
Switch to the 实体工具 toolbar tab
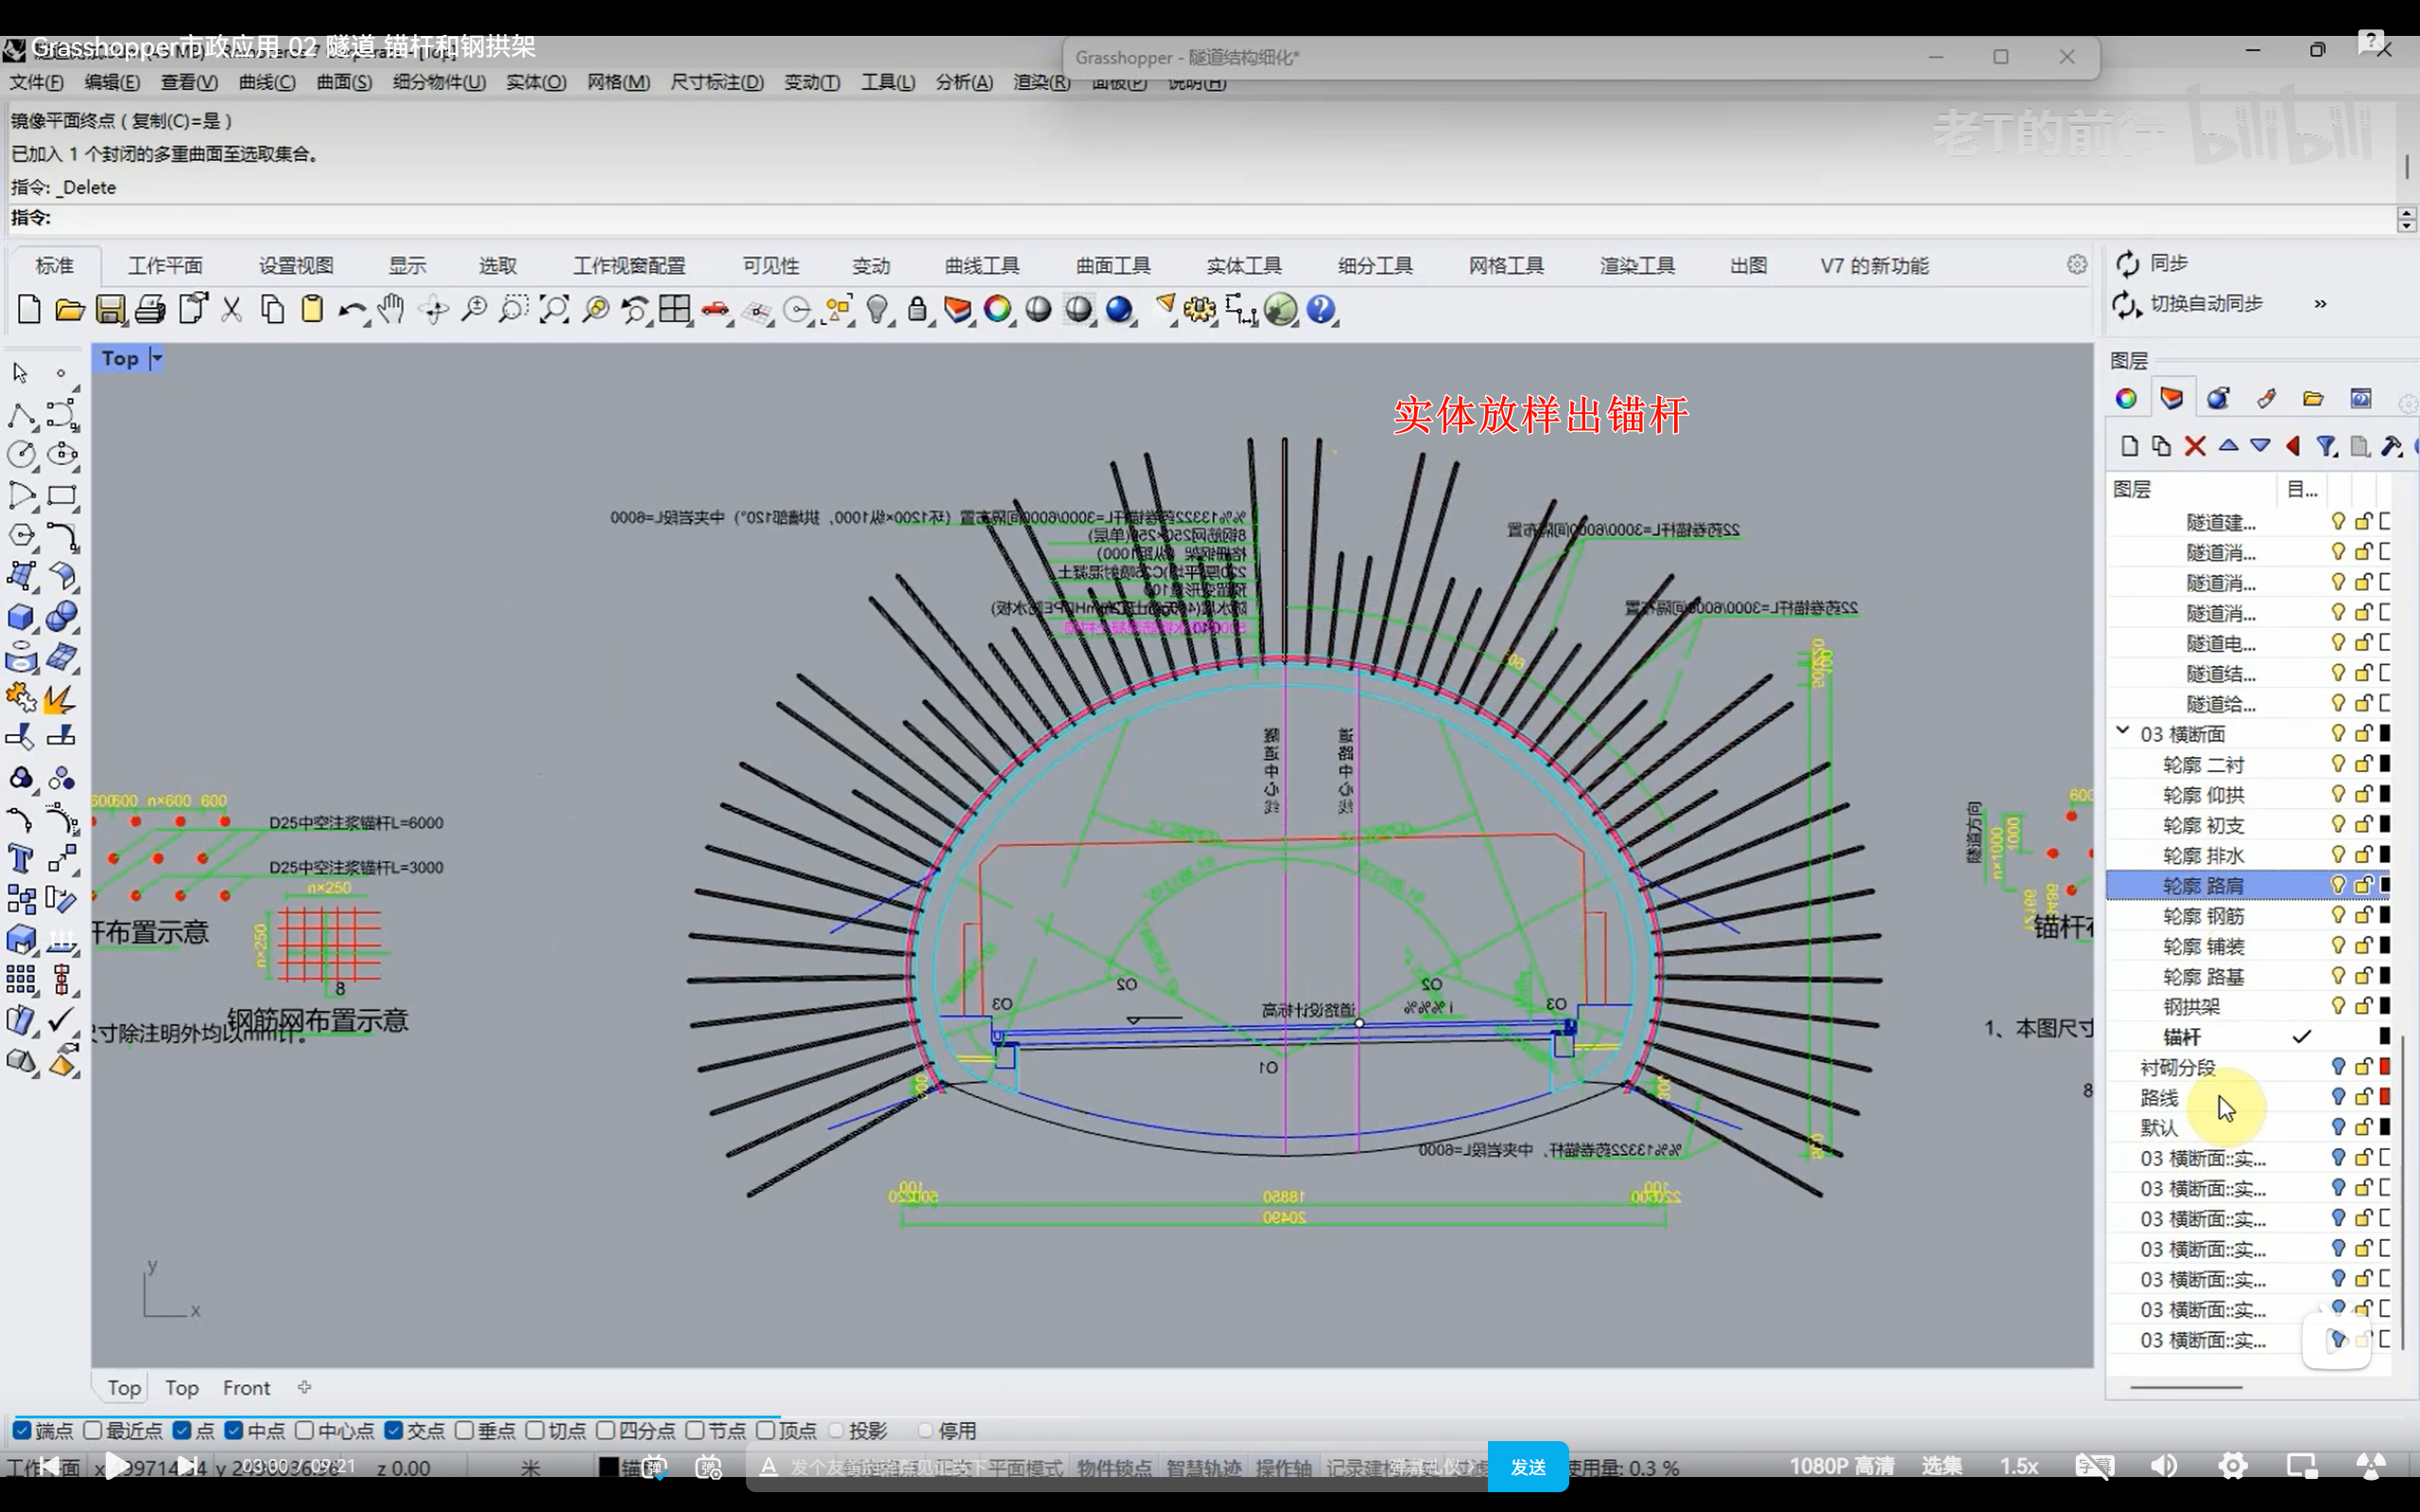click(1243, 266)
